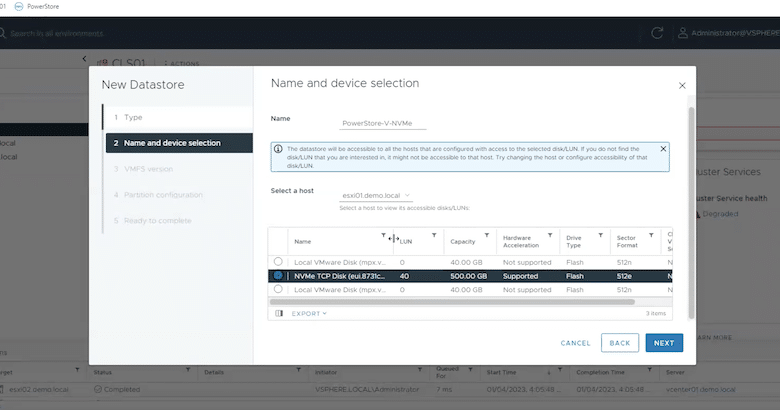Viewport: 780px width, 410px height.
Task: Click the 3 items count label
Action: click(x=656, y=313)
